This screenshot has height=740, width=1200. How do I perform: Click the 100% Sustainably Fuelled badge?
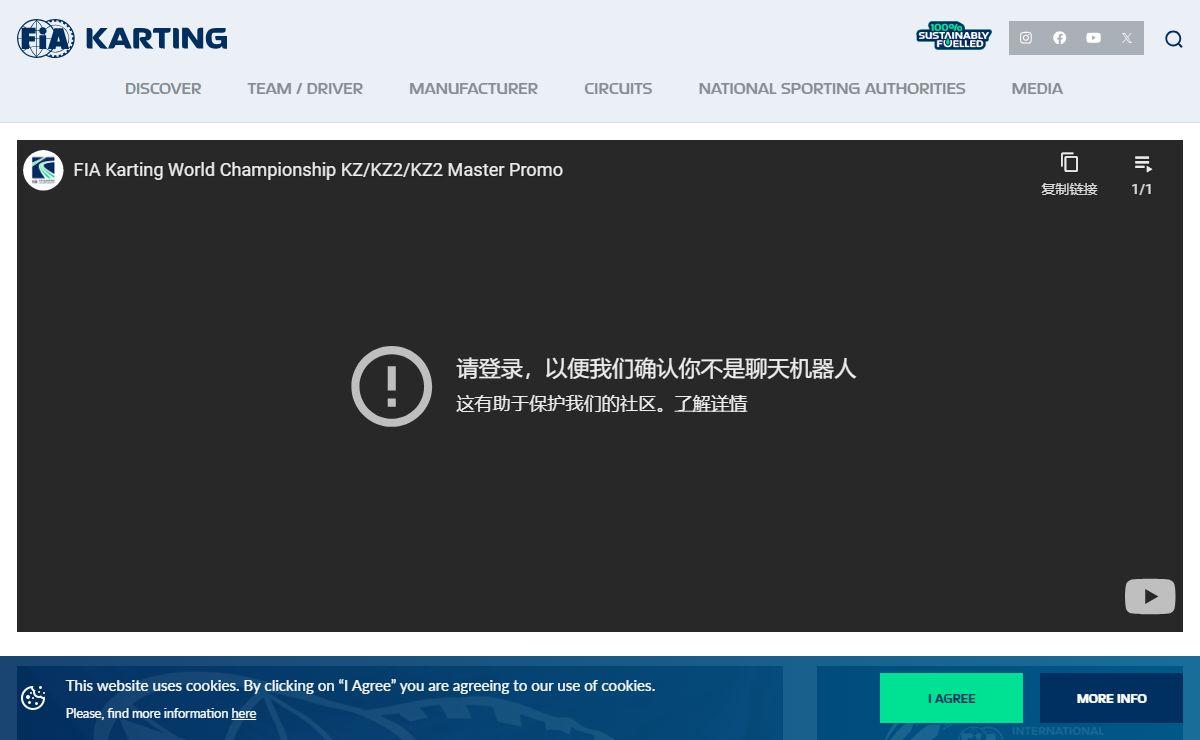(953, 37)
